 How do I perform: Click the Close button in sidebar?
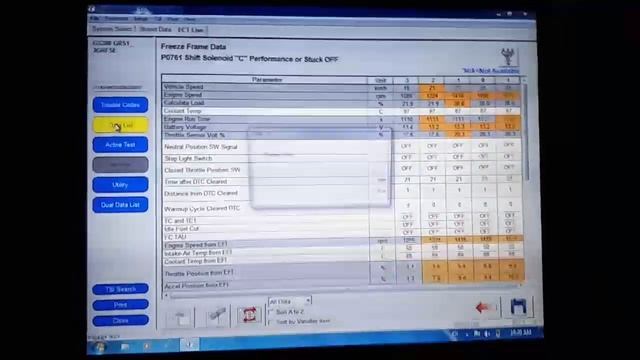pyautogui.click(x=120, y=321)
